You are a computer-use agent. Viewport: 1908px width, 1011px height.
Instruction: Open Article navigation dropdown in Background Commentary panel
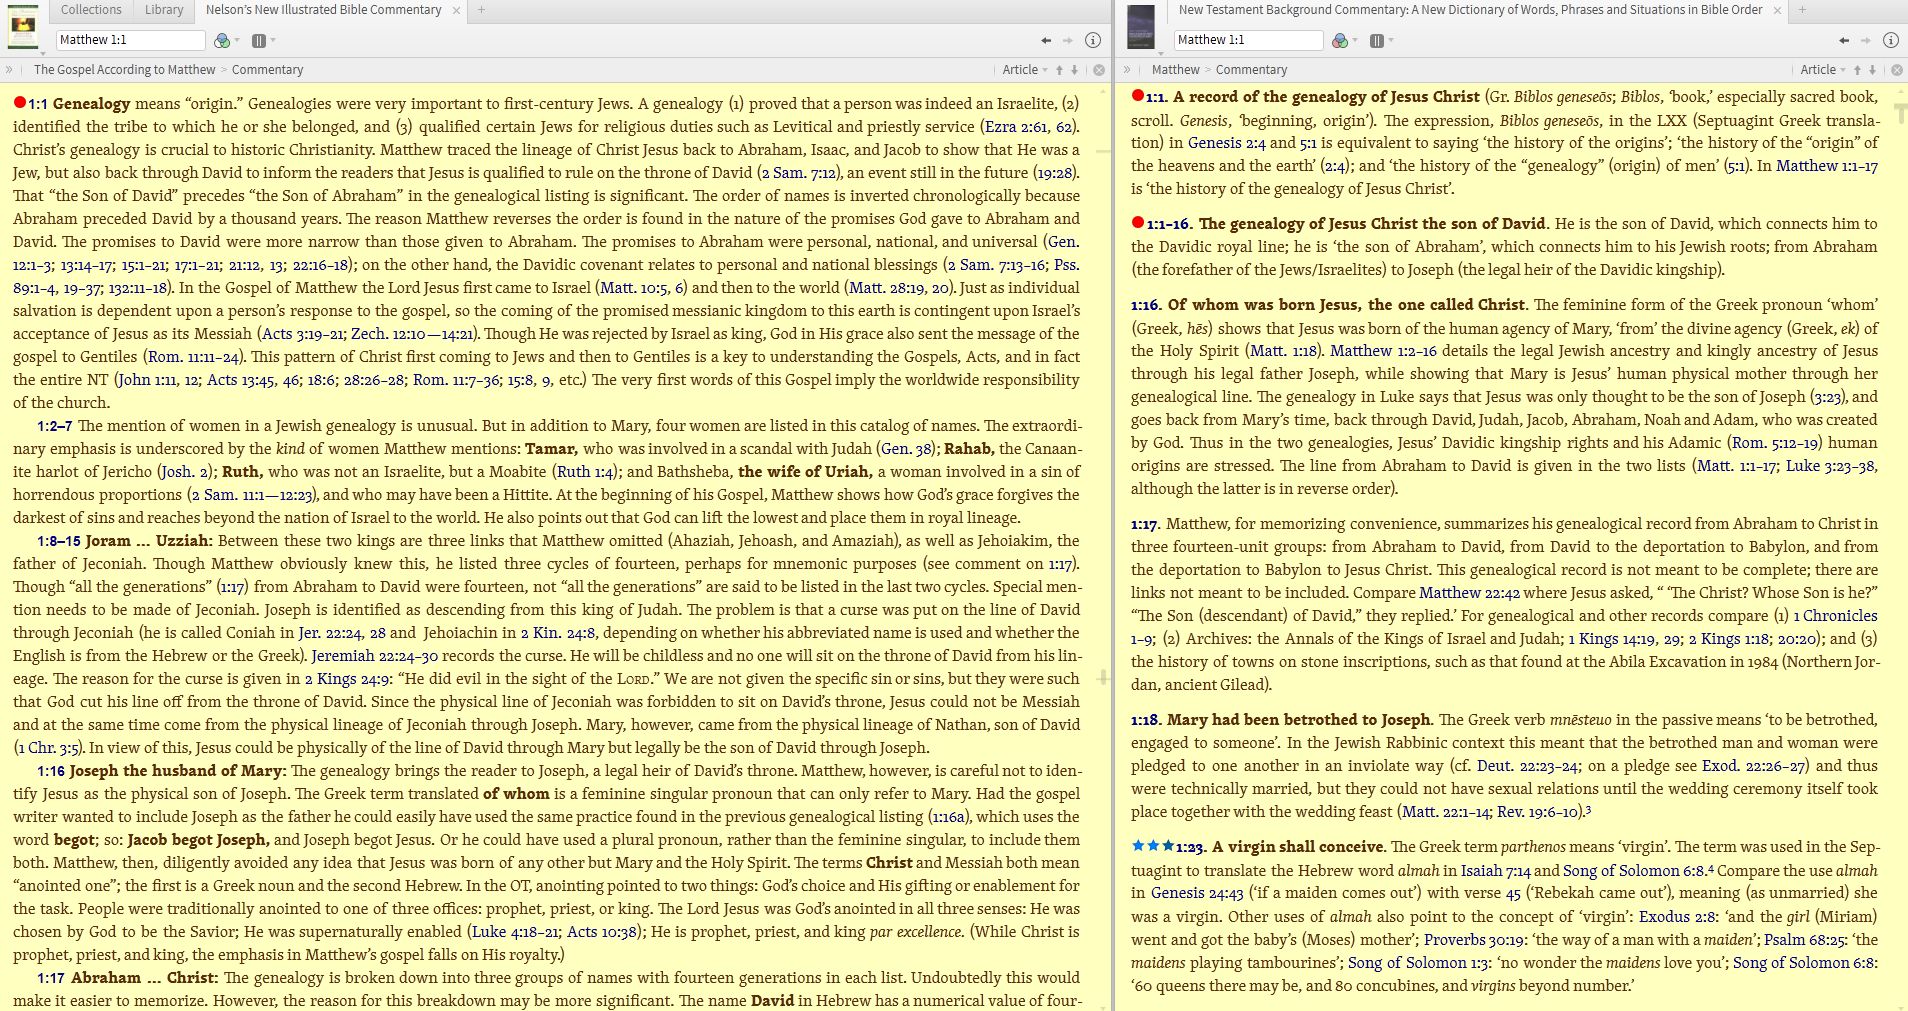coord(1823,70)
